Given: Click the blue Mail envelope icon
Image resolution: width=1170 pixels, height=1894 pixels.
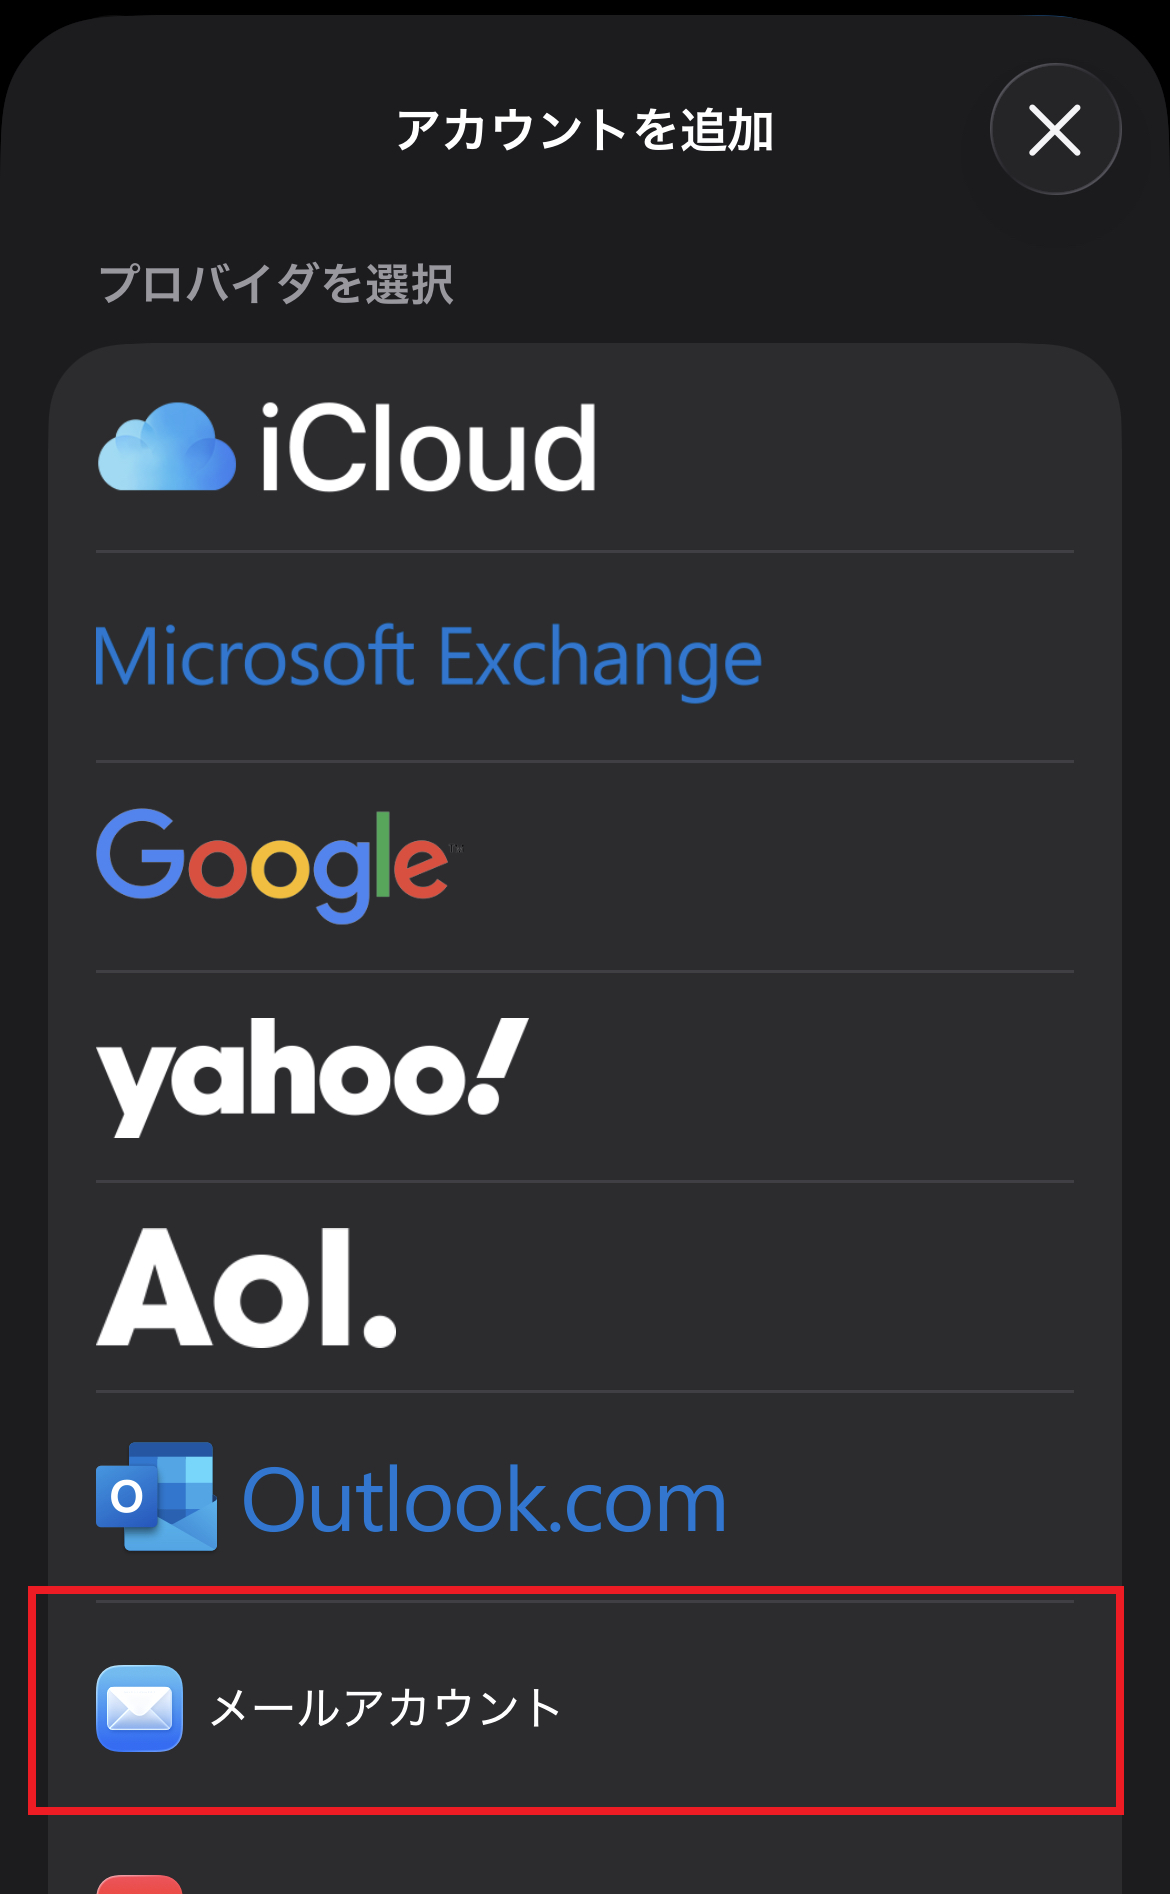Looking at the screenshot, I should tap(139, 1708).
